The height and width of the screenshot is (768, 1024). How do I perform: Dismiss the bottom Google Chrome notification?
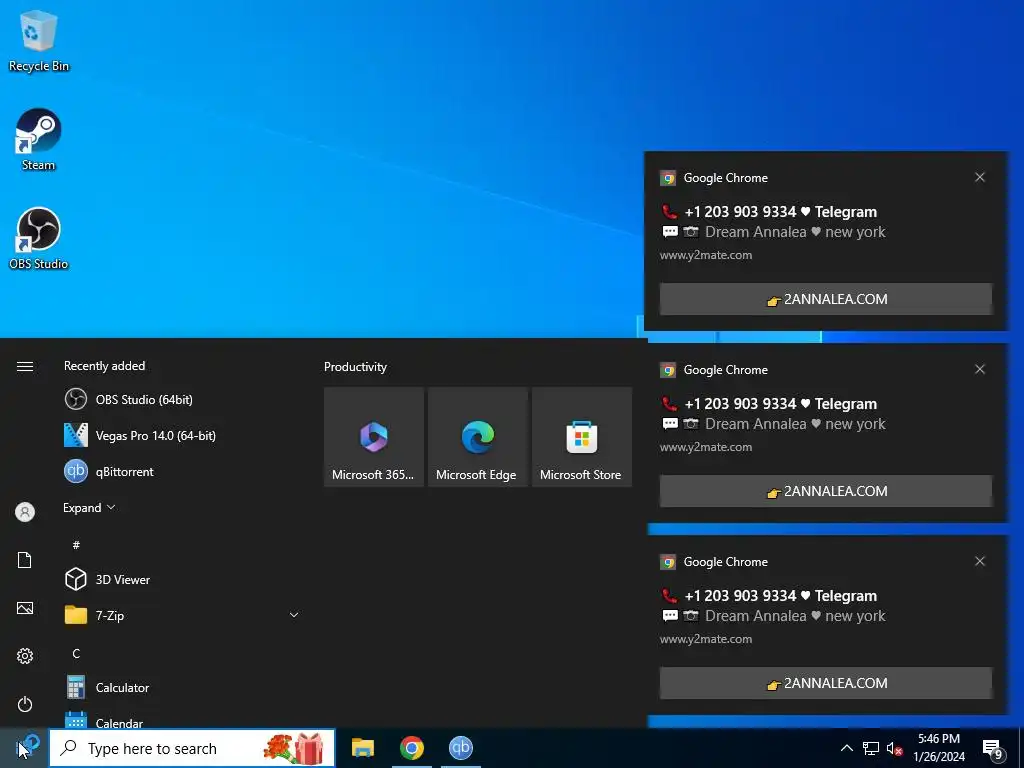pos(980,561)
